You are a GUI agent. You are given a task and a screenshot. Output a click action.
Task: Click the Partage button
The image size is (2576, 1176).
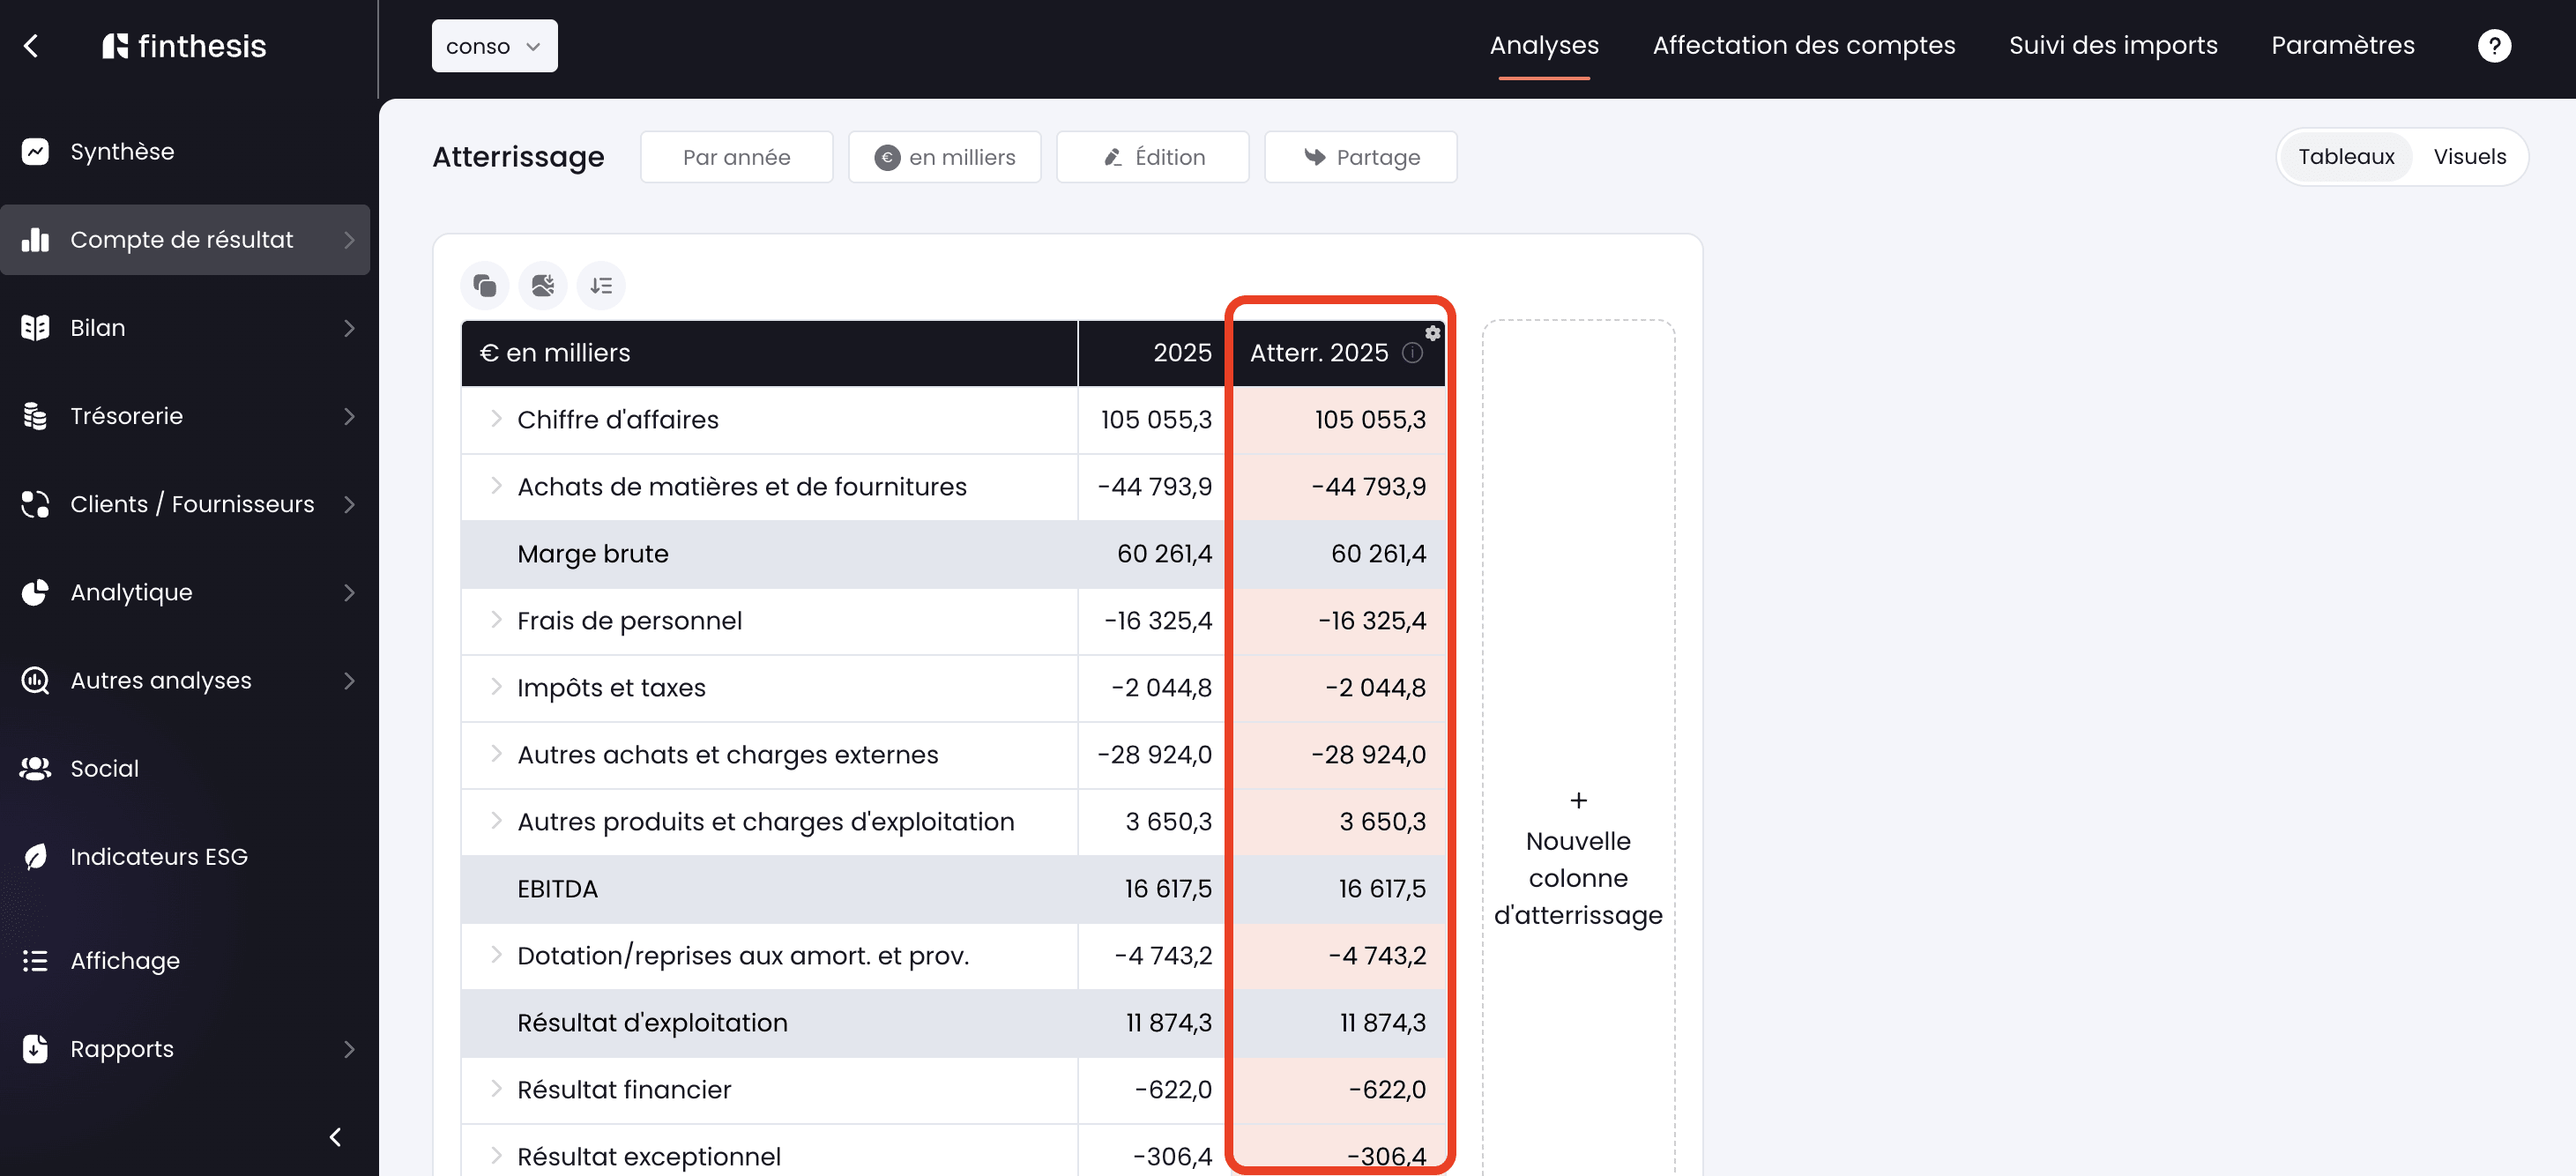[x=1360, y=157]
